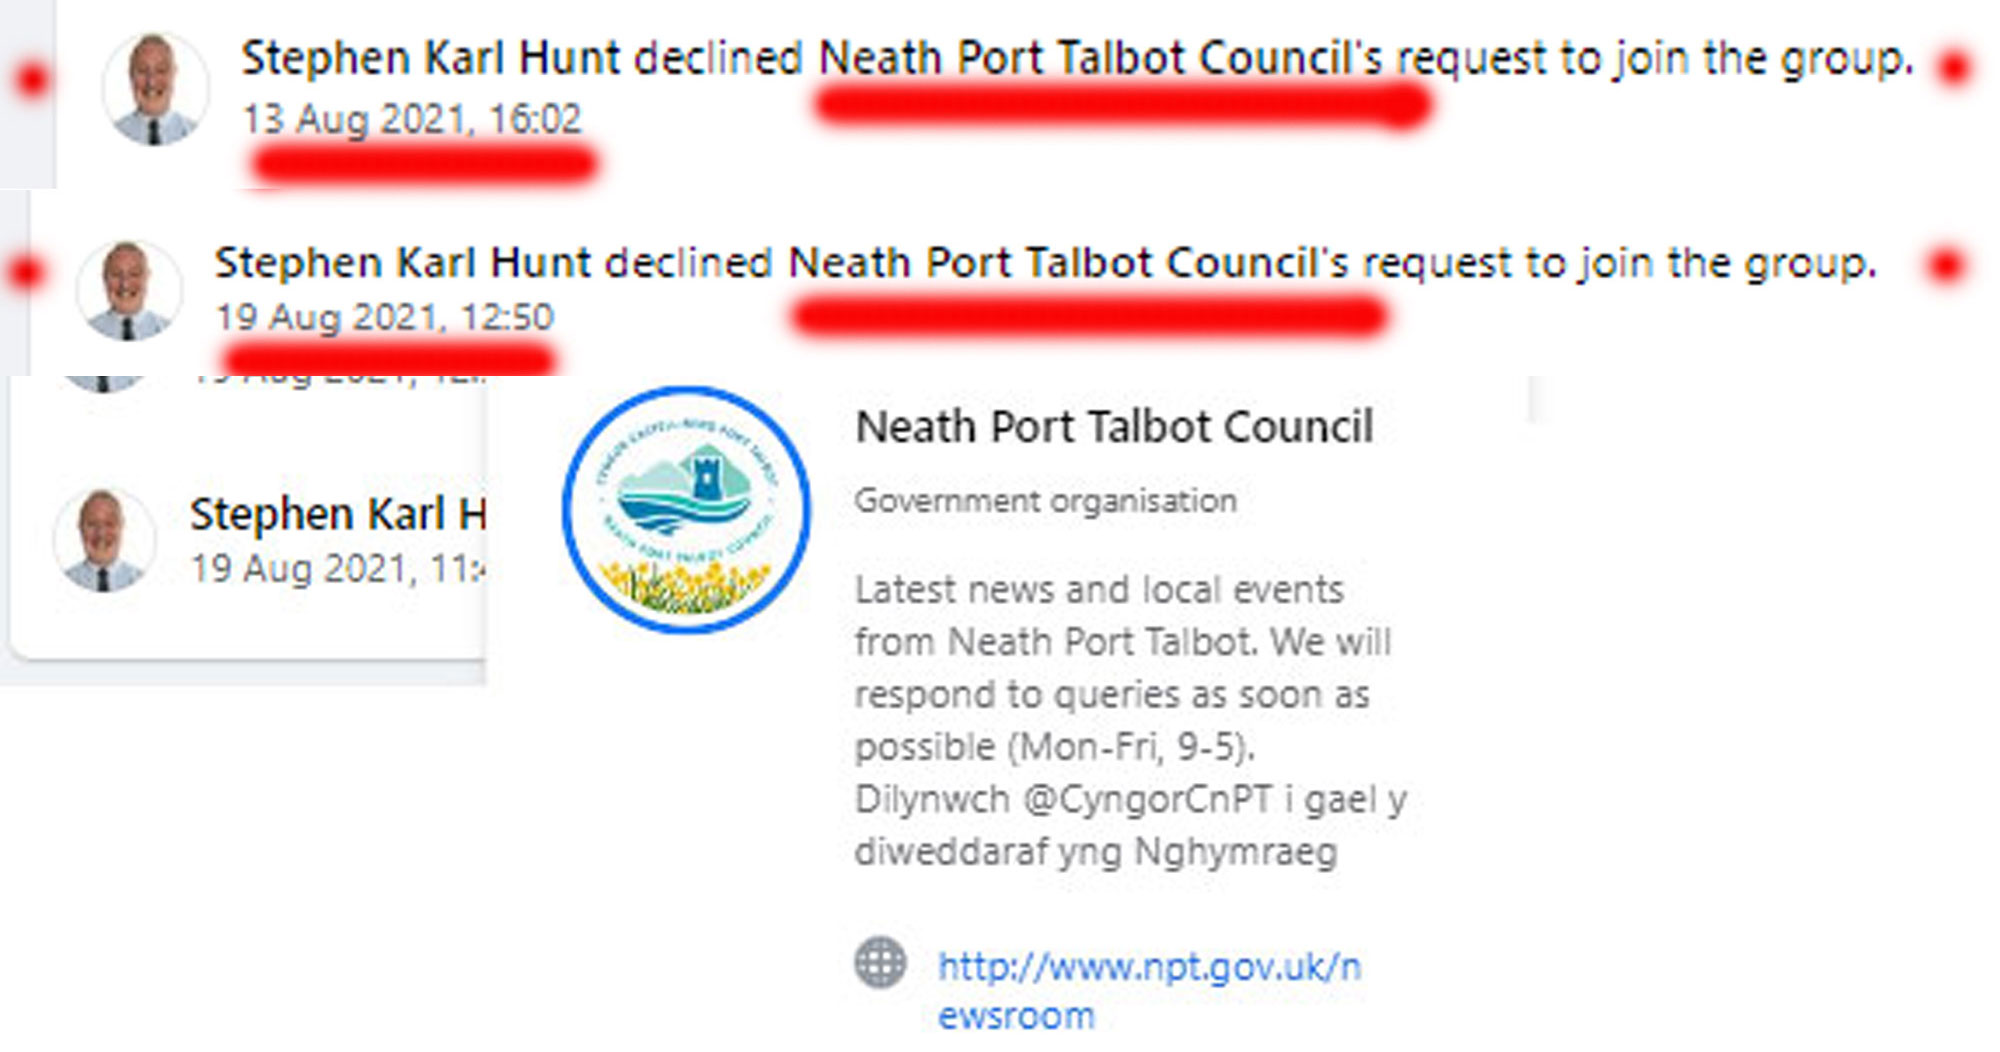Viewport: 2000px width, 1052px height.
Task: Click the 13 Aug 2021, 16:02 timestamp
Action: (x=412, y=119)
